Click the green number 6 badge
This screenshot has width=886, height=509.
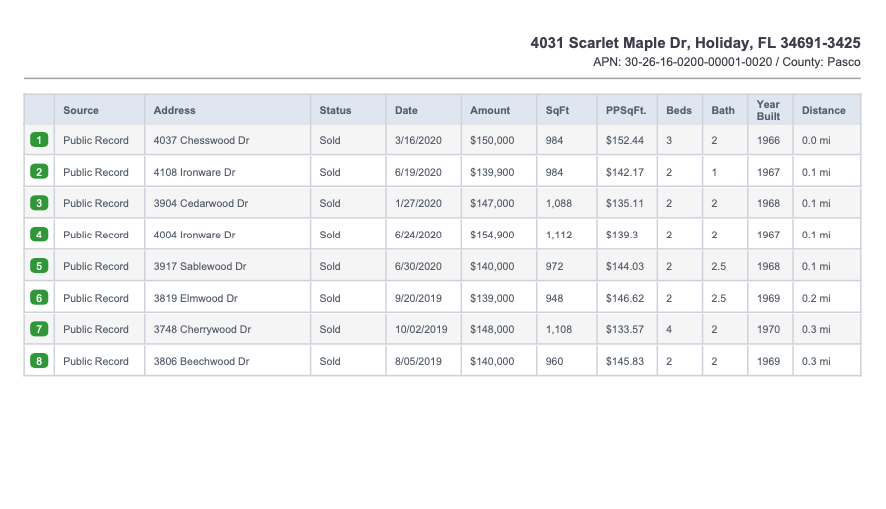click(39, 298)
